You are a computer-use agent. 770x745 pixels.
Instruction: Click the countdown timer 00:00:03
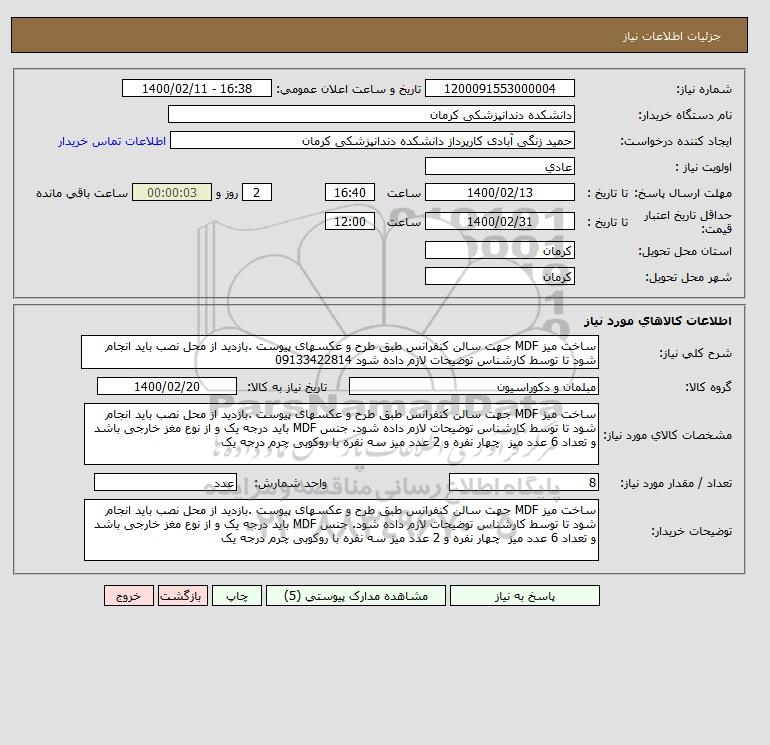(172, 193)
